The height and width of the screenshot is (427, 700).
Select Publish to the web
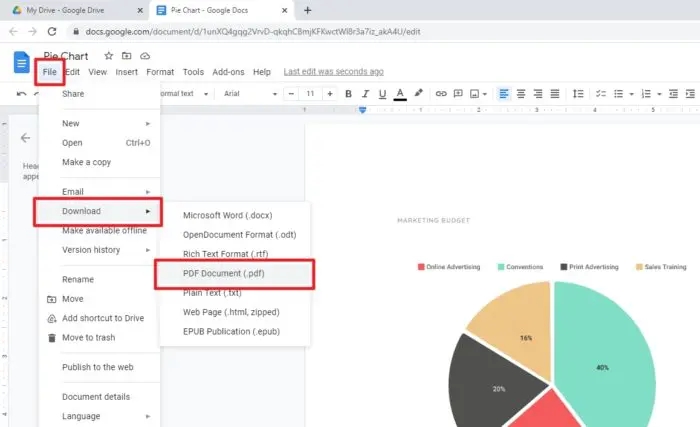pyautogui.click(x=99, y=367)
